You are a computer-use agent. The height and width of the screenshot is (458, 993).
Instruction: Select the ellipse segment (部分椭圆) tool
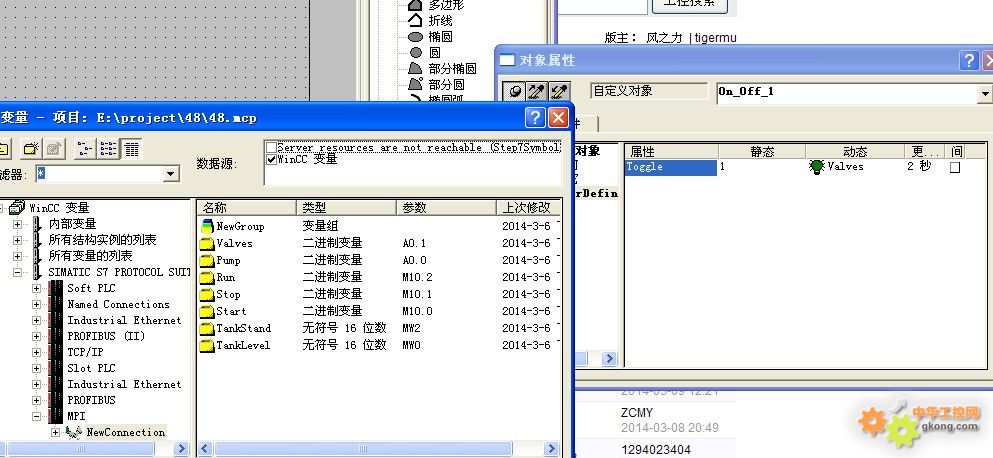(415, 68)
